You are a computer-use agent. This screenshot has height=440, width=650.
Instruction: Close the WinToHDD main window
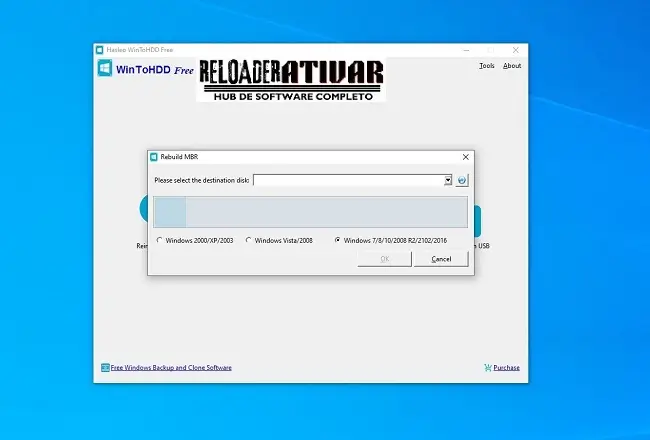[516, 50]
